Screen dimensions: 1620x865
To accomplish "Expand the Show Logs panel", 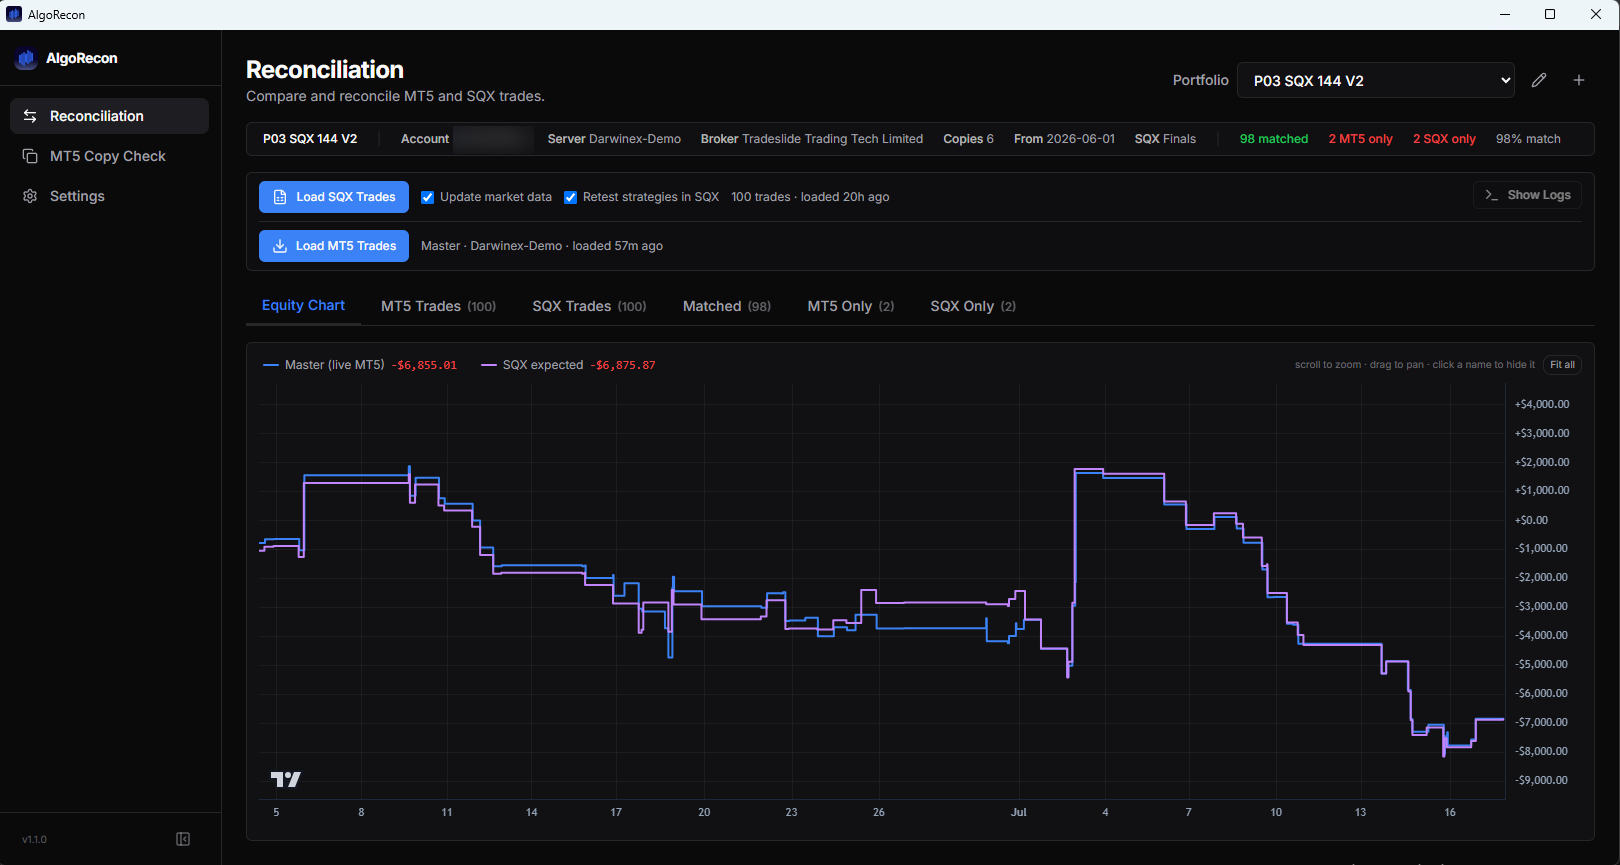I will point(1528,195).
